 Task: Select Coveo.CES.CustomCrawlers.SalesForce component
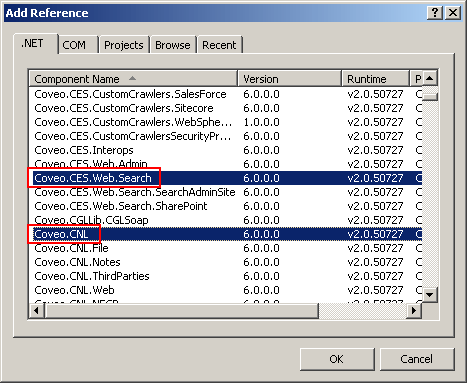point(226,94)
